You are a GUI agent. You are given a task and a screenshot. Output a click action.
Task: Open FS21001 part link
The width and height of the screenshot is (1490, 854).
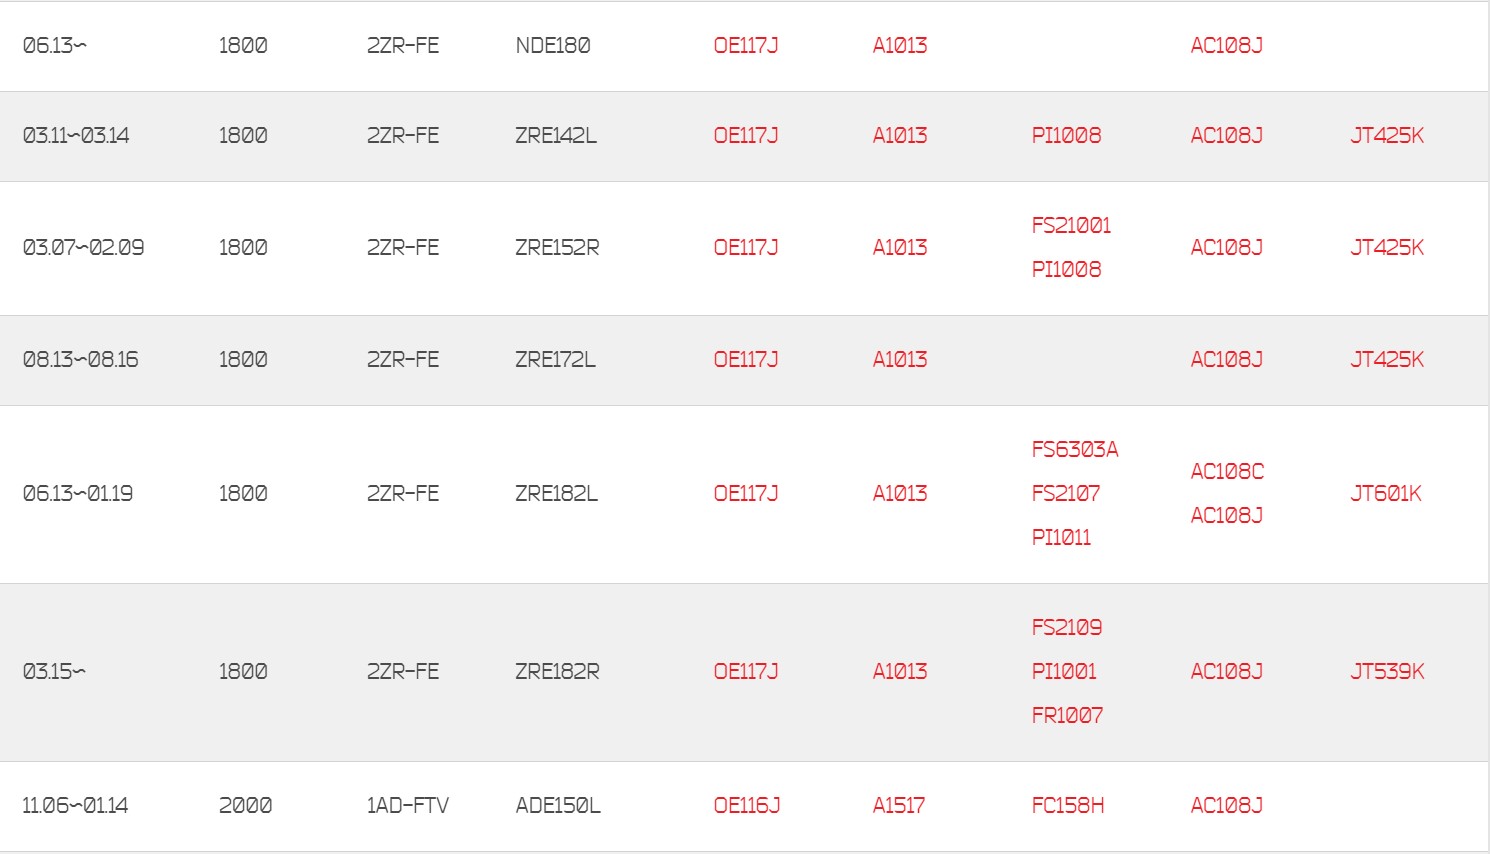(1071, 226)
